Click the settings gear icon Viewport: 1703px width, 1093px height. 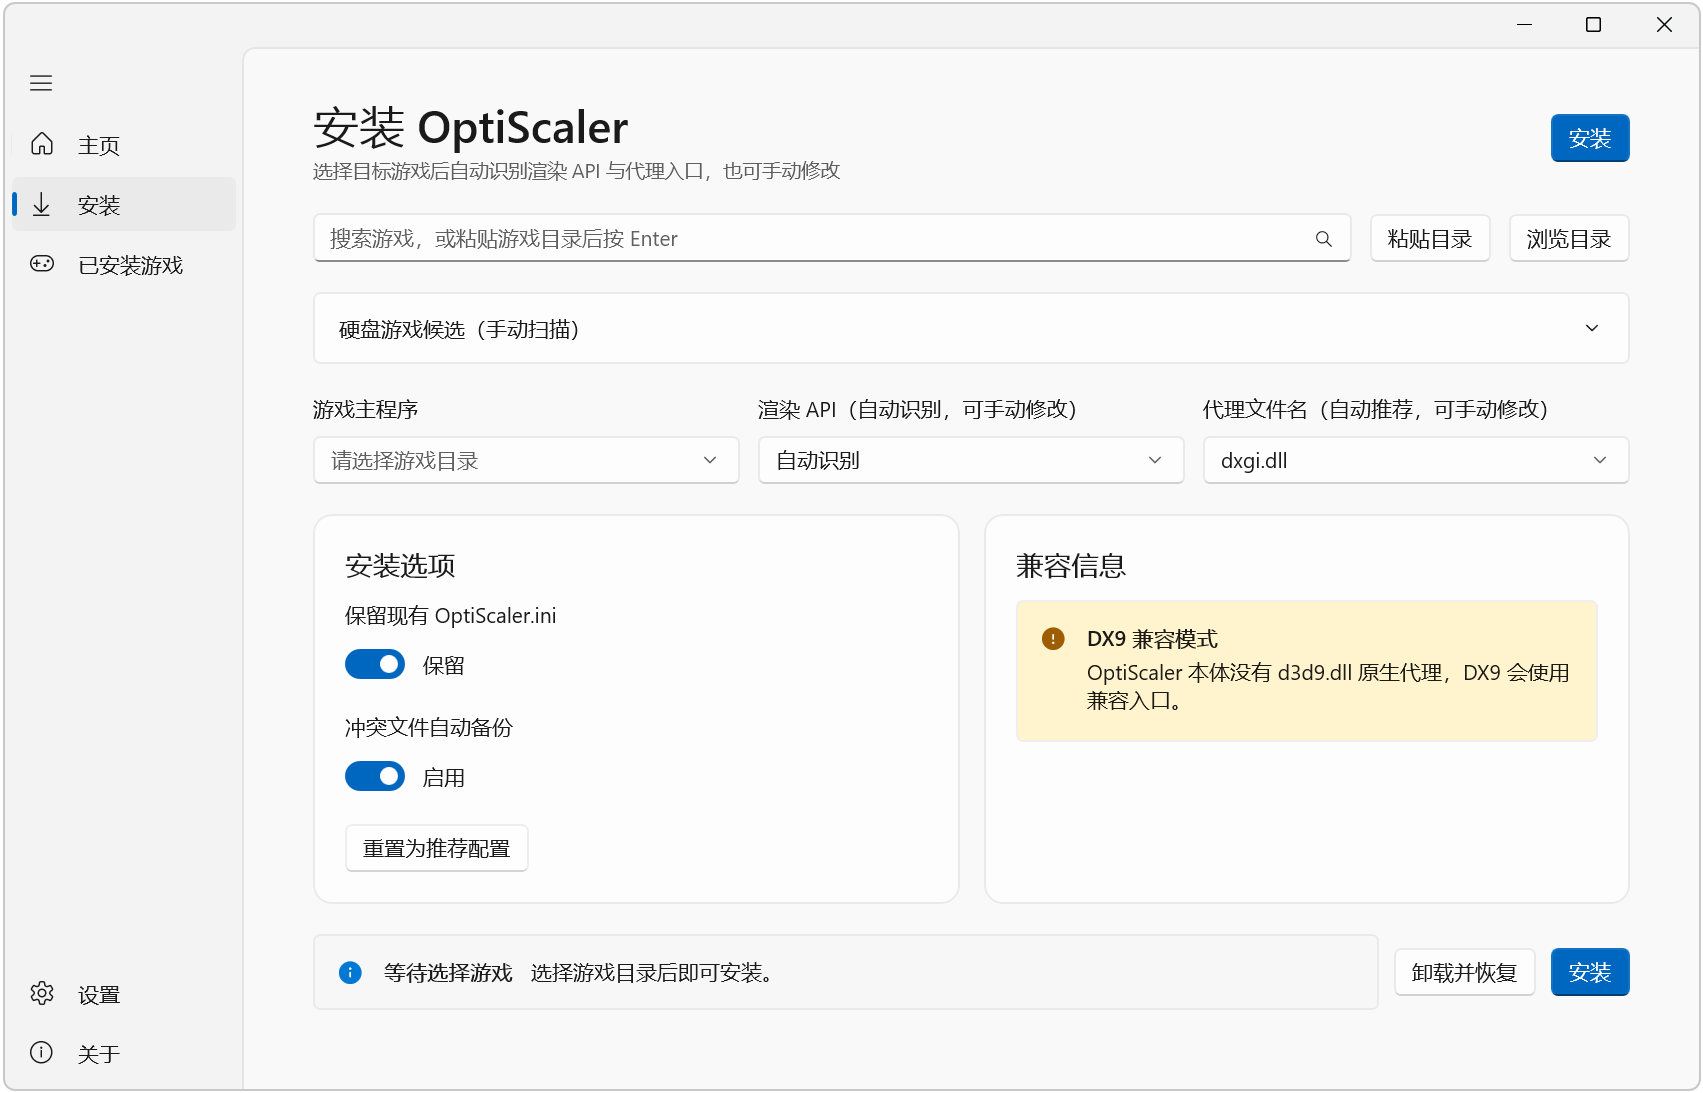41,993
